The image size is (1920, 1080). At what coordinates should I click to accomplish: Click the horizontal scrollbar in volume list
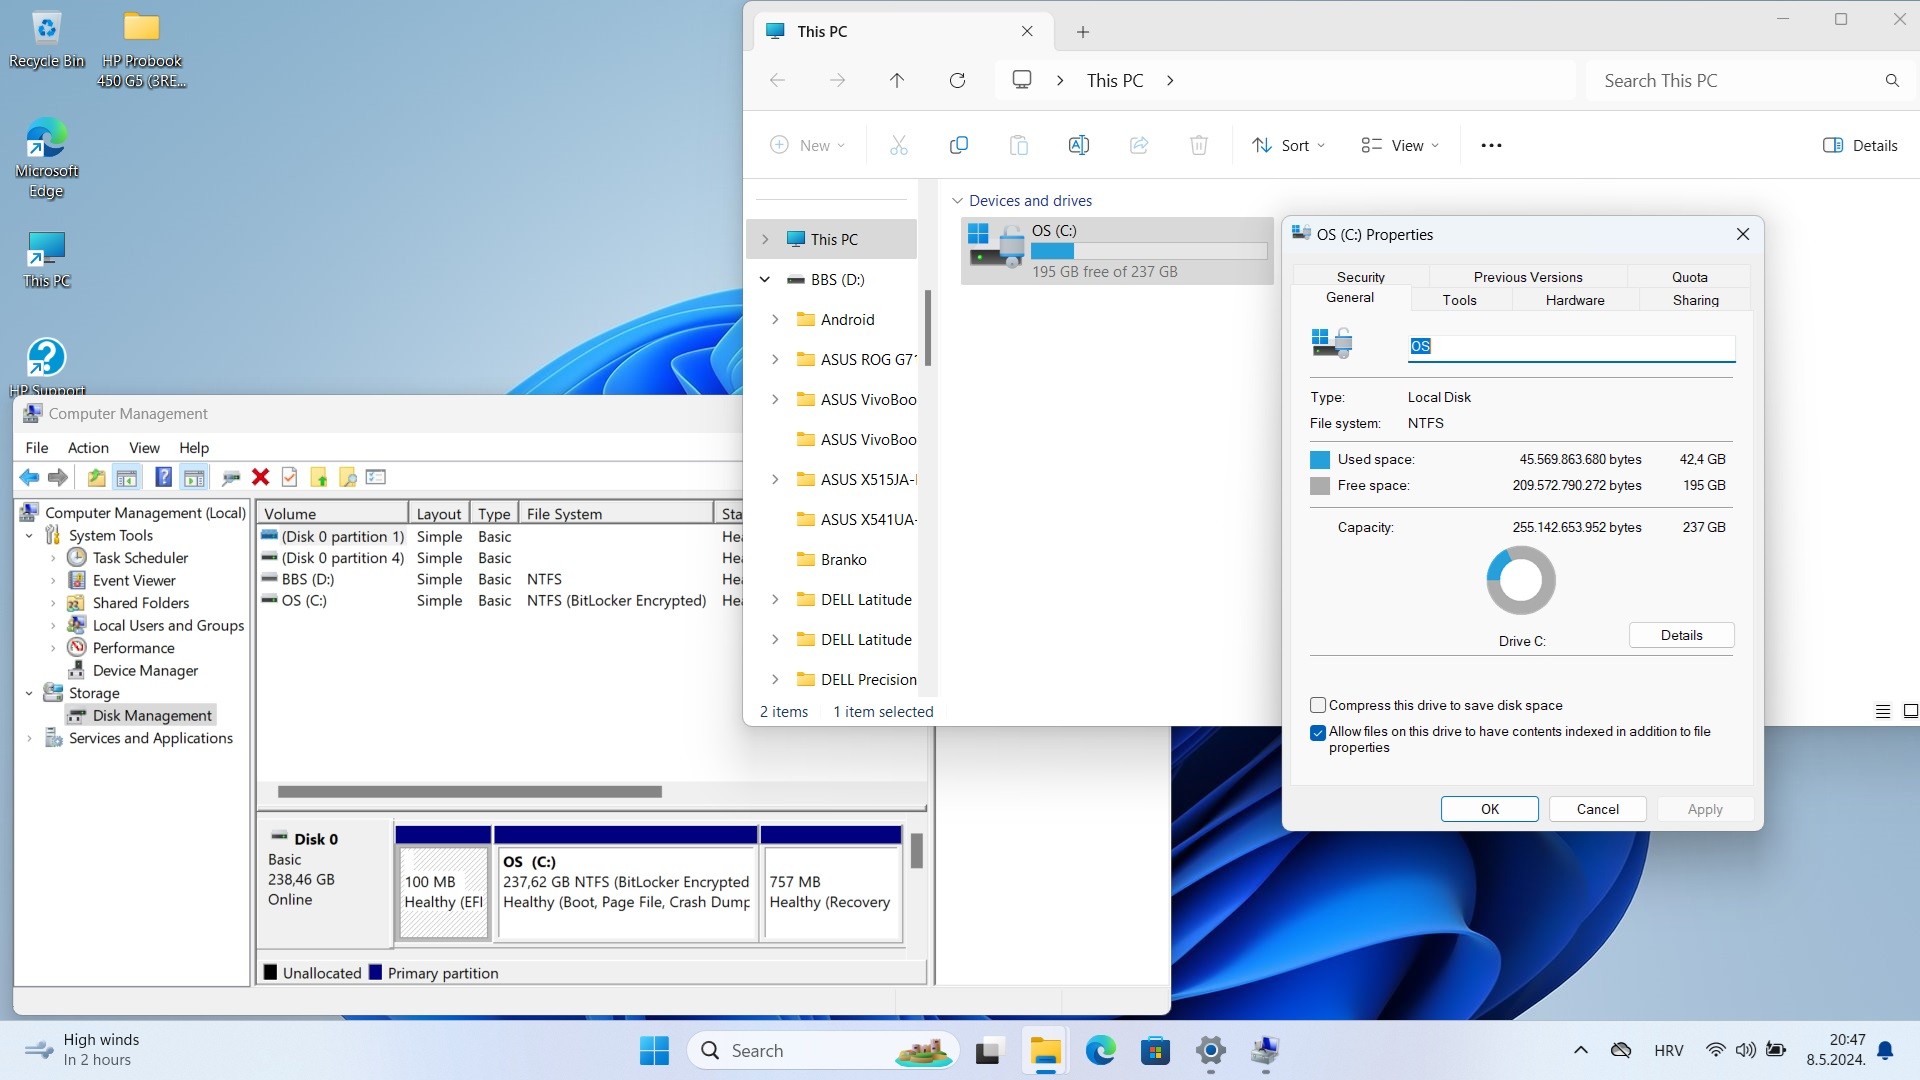click(470, 792)
